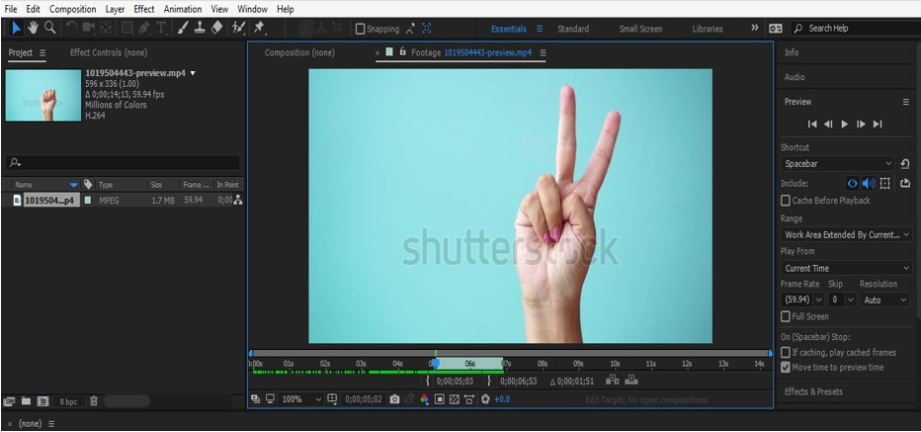Select the Type tool
This screenshot has height=432, width=921.
(161, 28)
